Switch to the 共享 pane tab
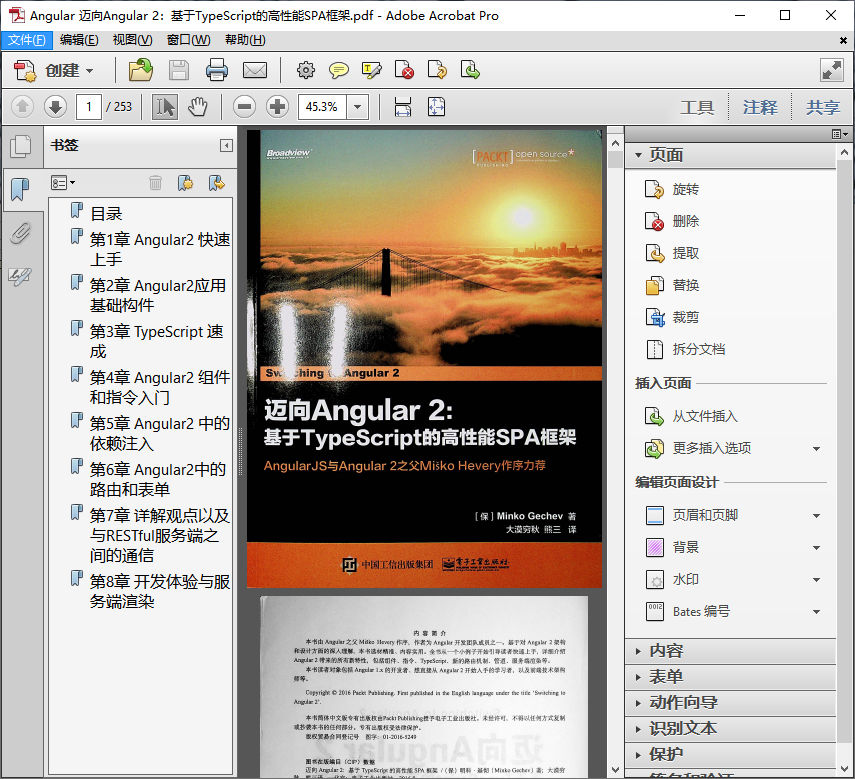855x779 pixels. pyautogui.click(x=823, y=107)
